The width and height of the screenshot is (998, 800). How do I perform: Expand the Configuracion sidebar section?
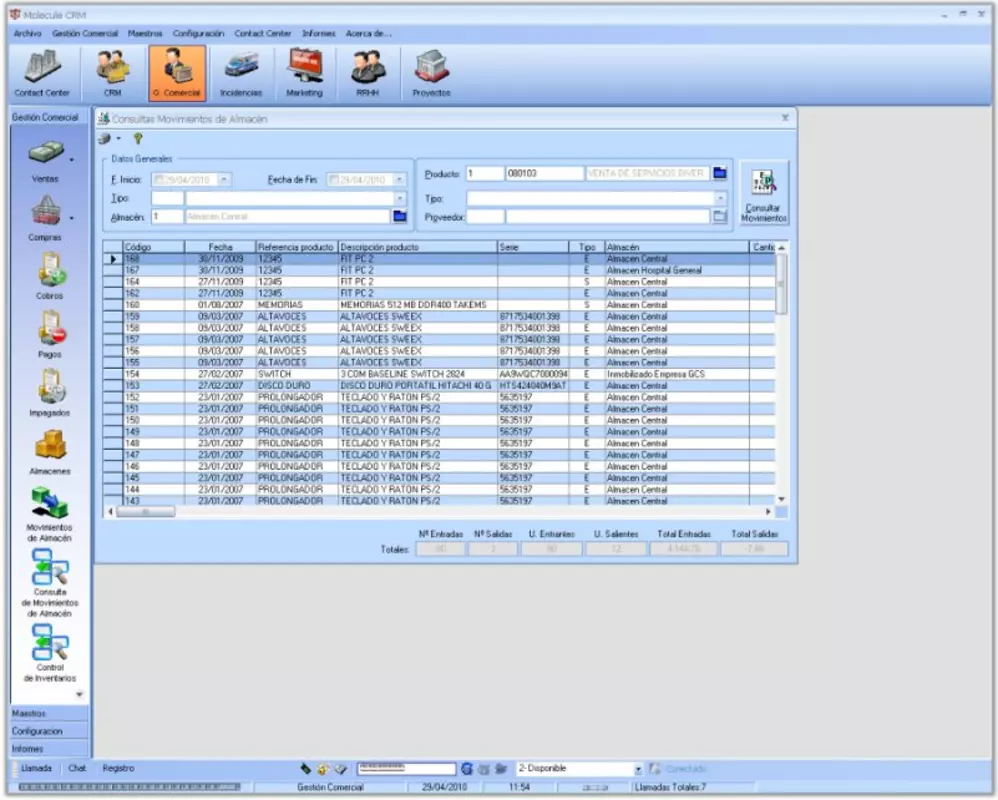50,731
